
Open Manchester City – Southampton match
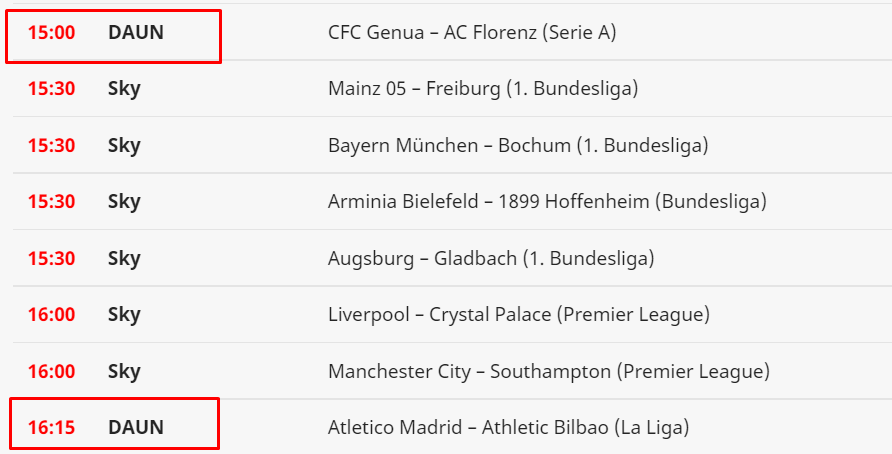548,371
